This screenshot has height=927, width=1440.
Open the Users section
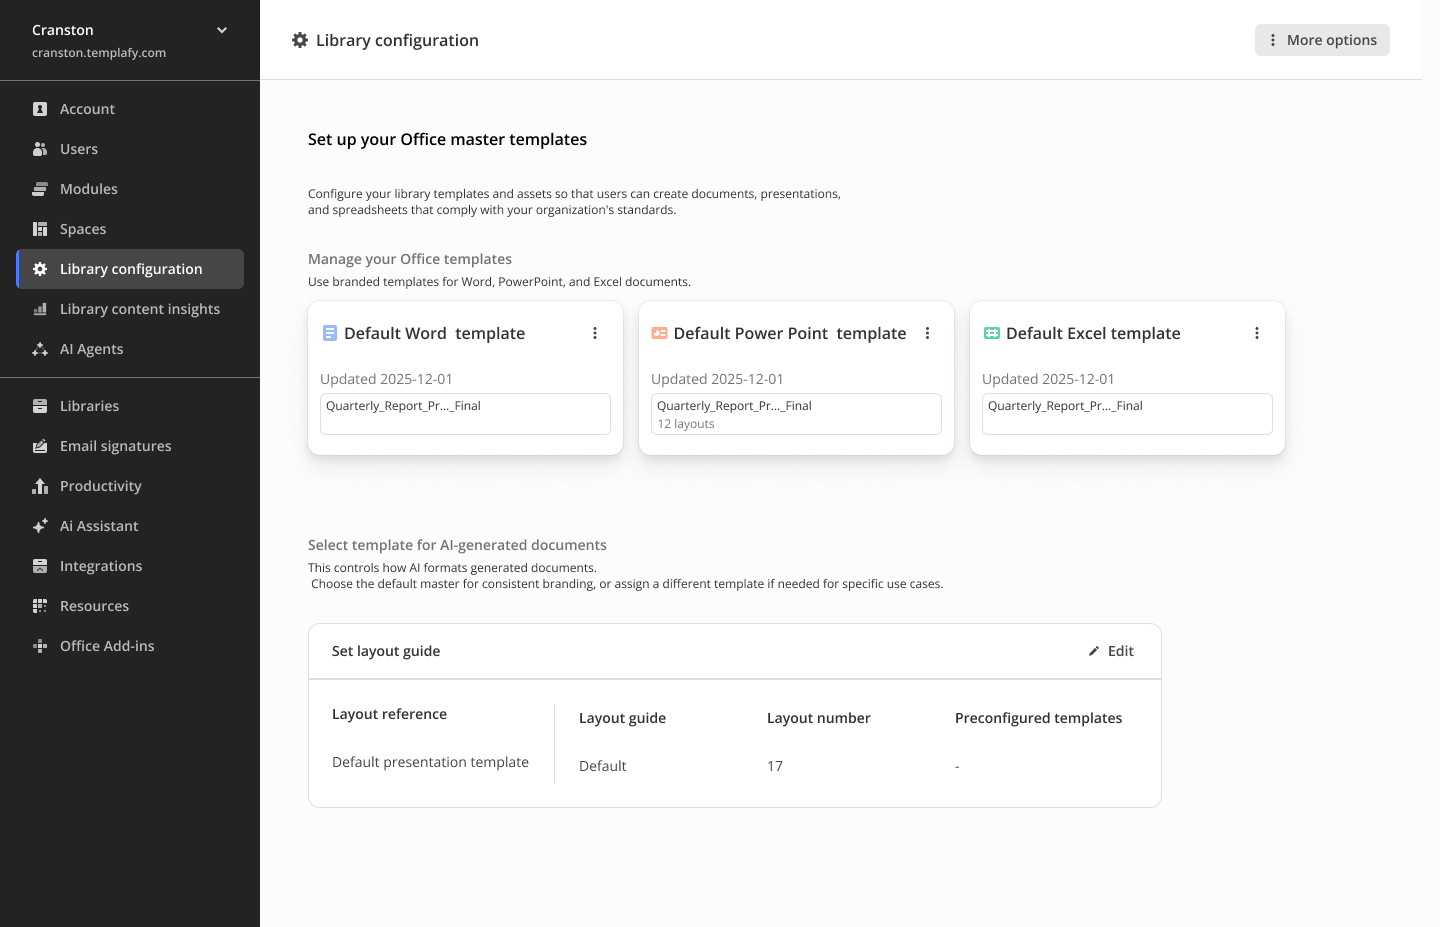pyautogui.click(x=130, y=149)
